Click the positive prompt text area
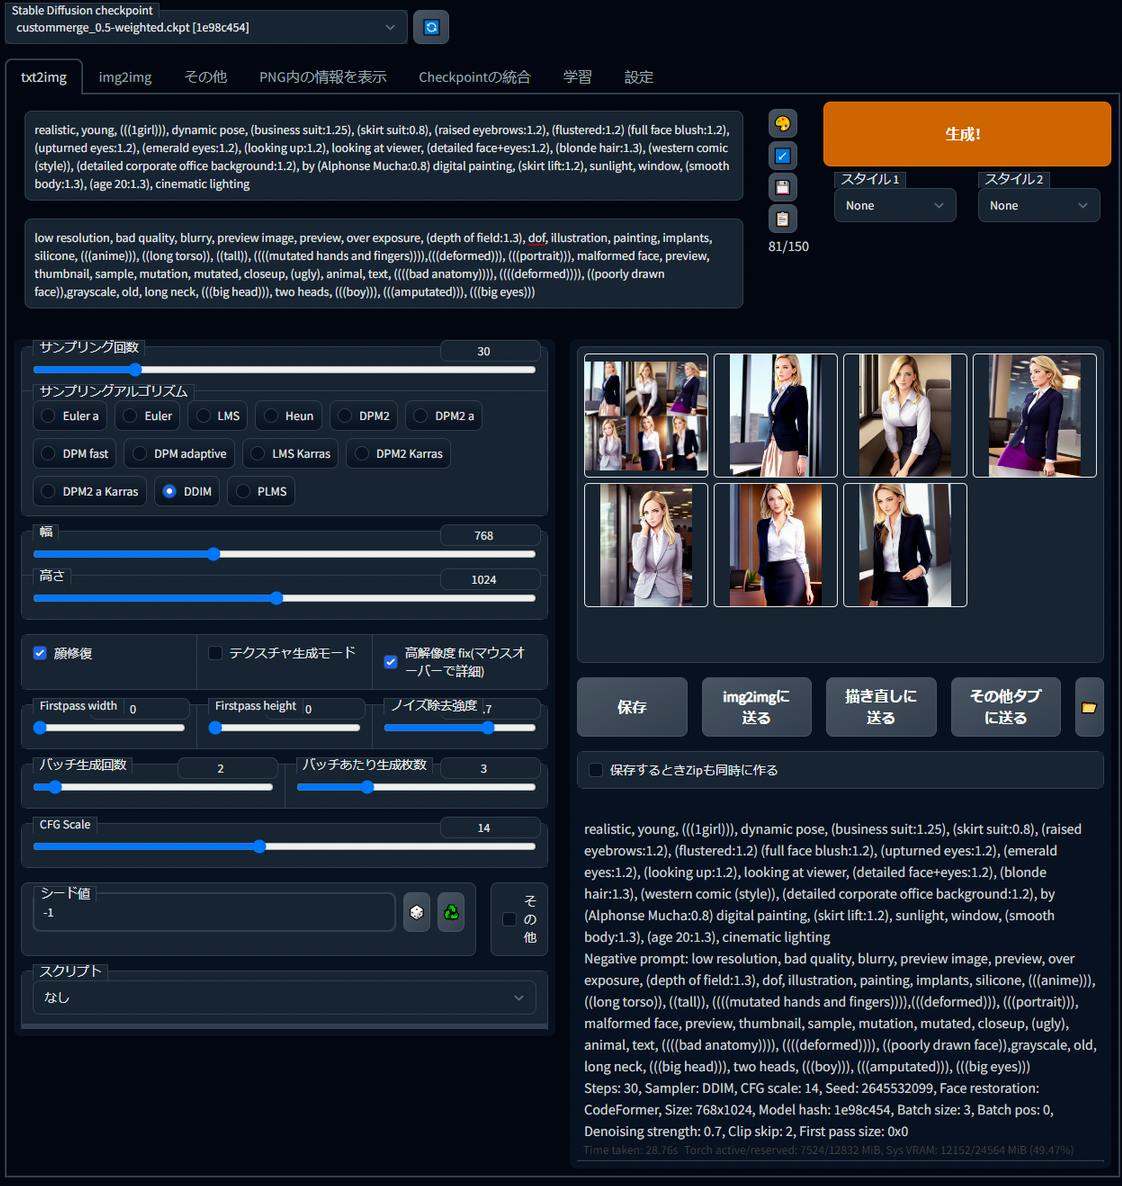Viewport: 1122px width, 1186px height. (384, 157)
